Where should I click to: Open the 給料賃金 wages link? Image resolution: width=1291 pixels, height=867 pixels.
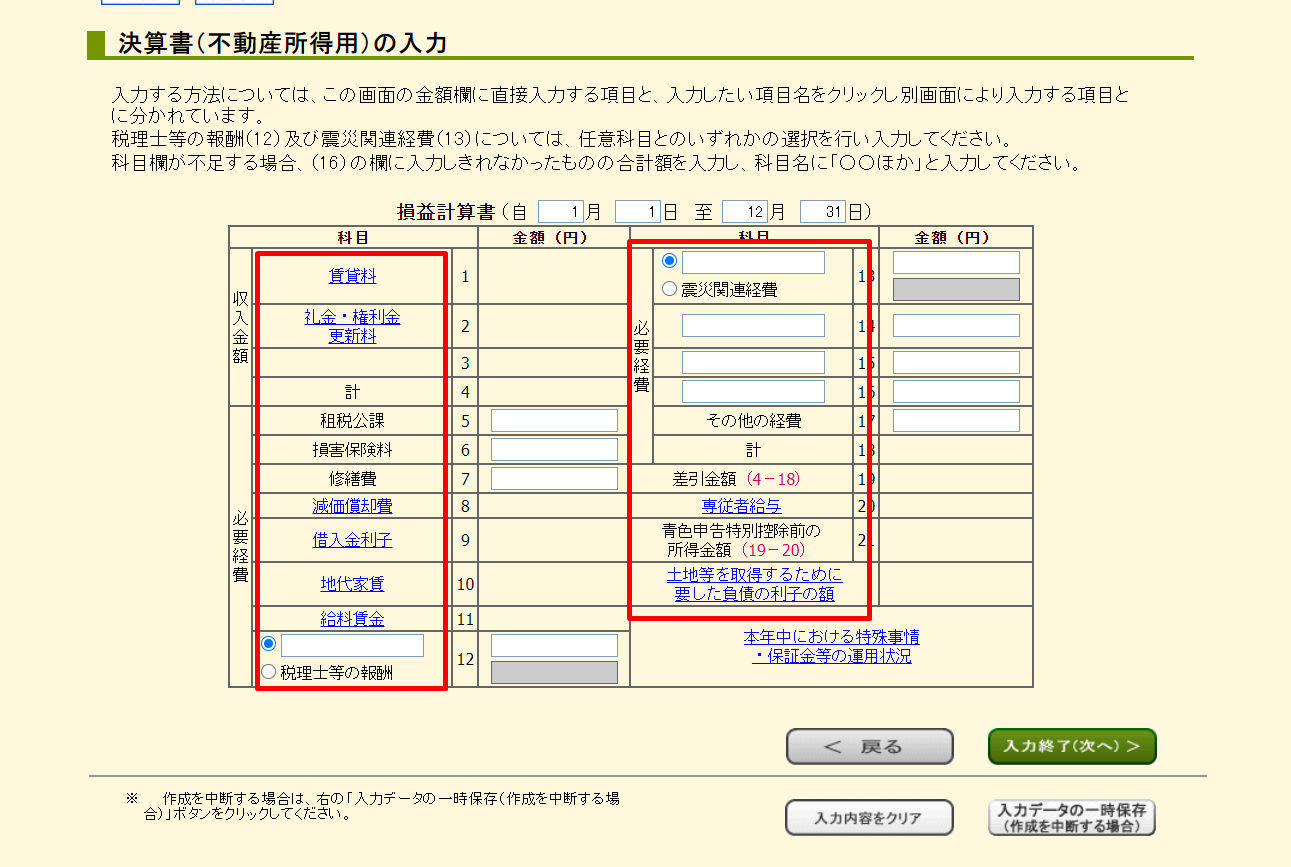tap(352, 620)
